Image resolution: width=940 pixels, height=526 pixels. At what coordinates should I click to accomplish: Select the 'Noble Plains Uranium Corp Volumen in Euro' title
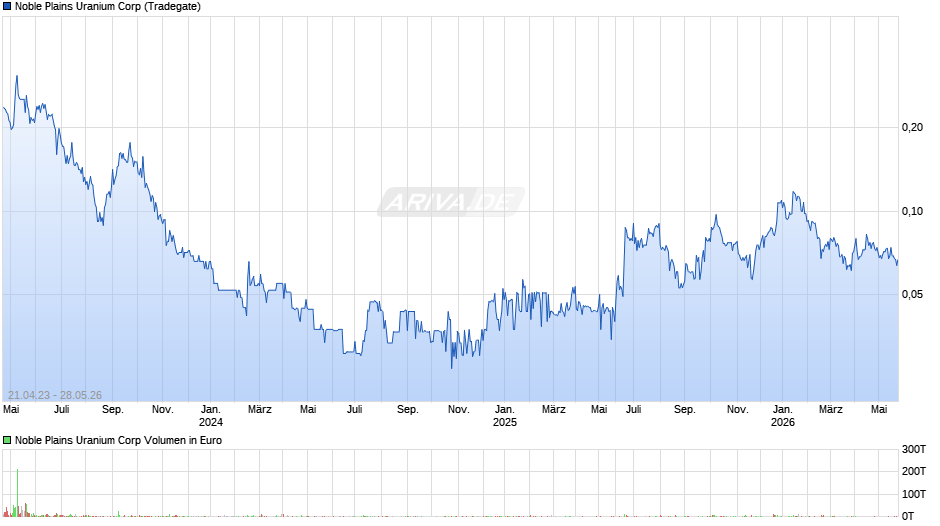[118, 440]
